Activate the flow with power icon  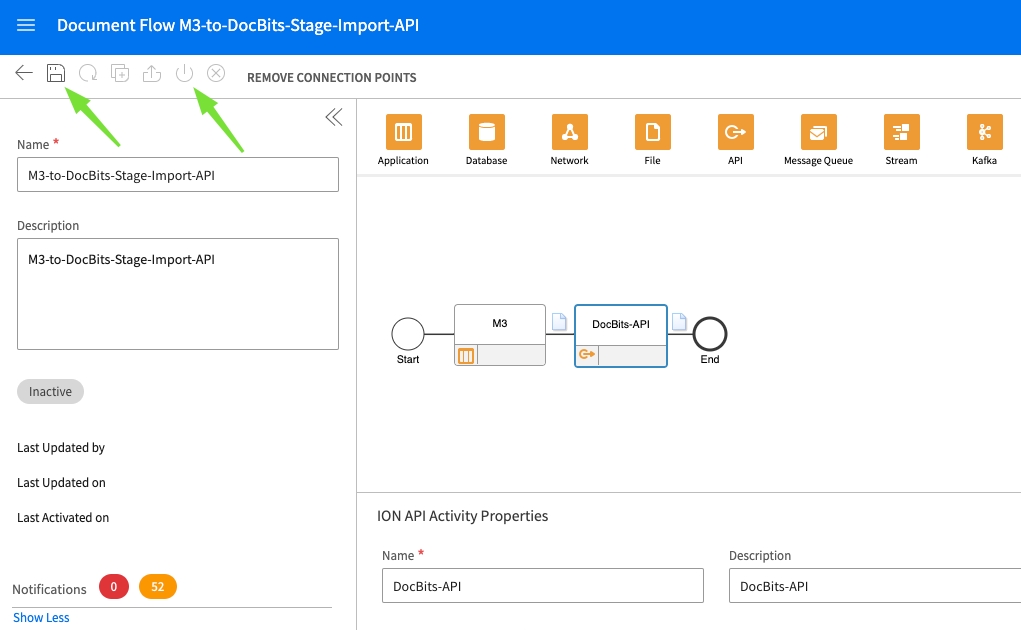pyautogui.click(x=184, y=73)
